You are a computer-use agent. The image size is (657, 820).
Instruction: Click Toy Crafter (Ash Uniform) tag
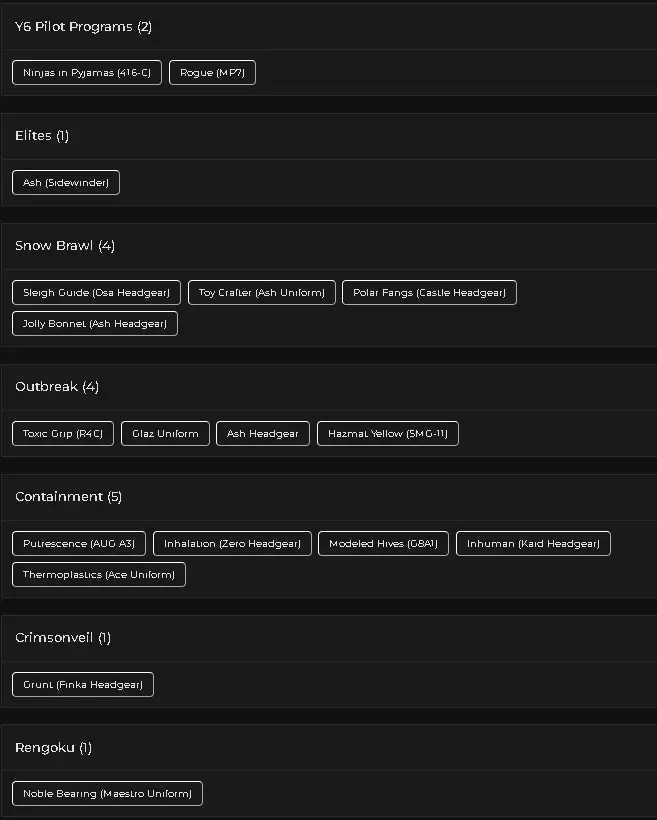coord(261,293)
